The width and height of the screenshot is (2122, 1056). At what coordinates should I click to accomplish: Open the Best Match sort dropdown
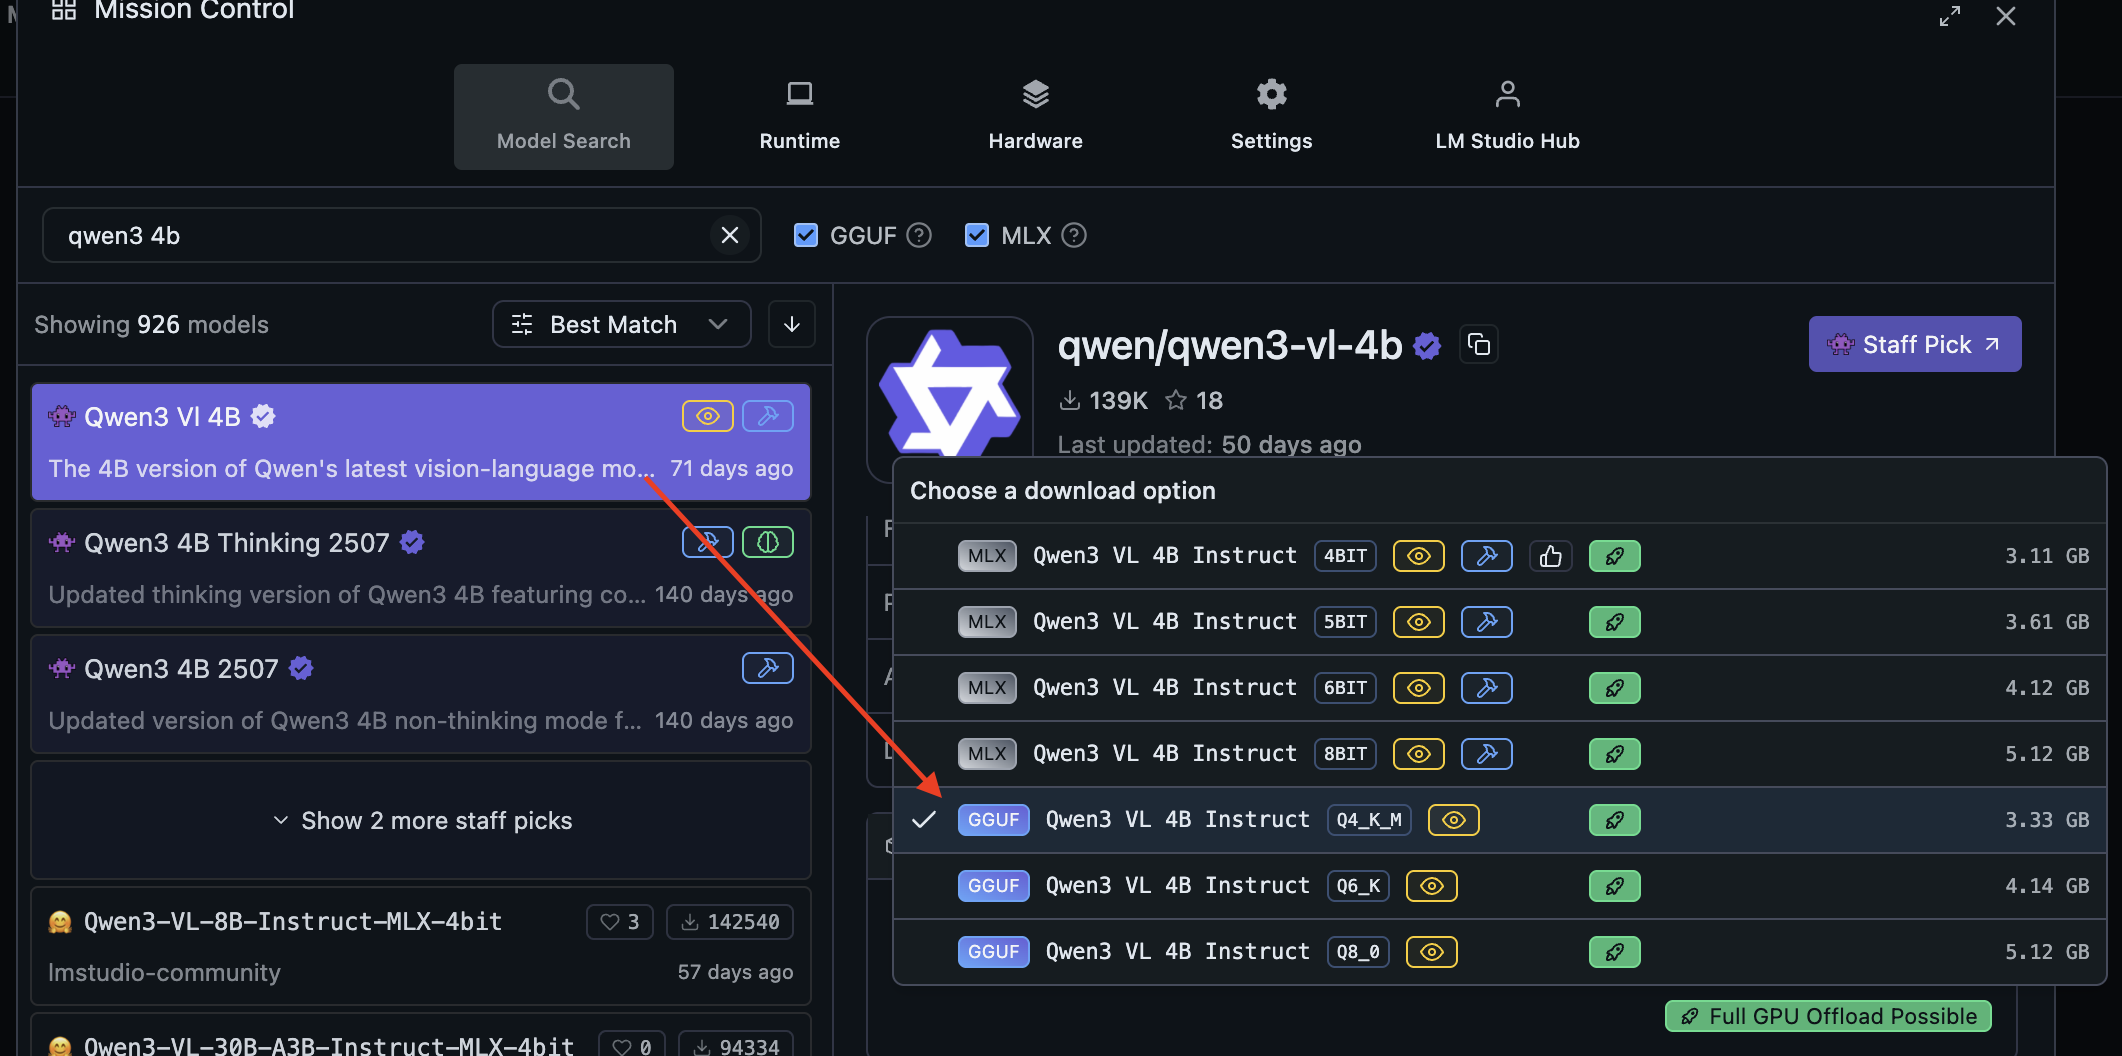[x=620, y=324]
